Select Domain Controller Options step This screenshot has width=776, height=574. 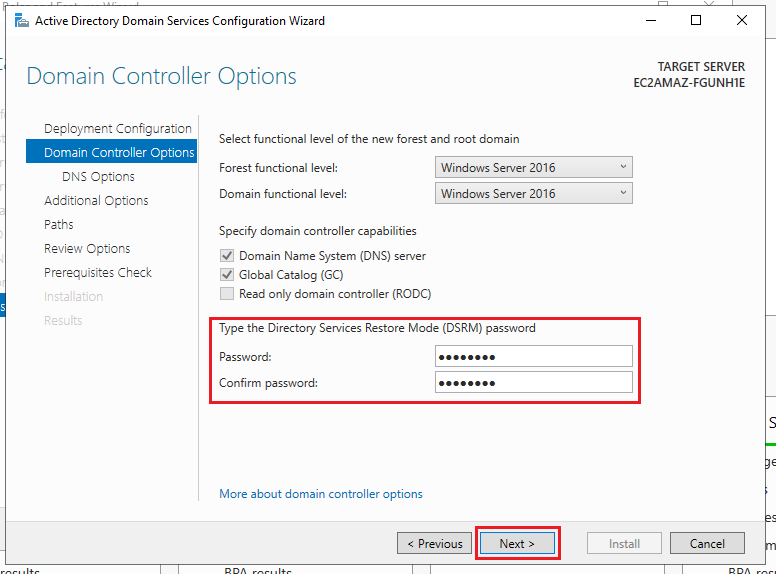pos(111,152)
